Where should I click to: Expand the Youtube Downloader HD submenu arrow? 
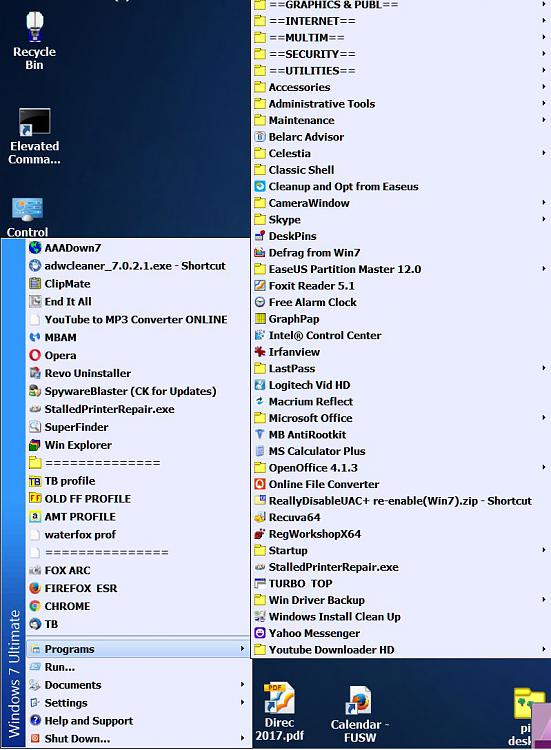coord(543,650)
